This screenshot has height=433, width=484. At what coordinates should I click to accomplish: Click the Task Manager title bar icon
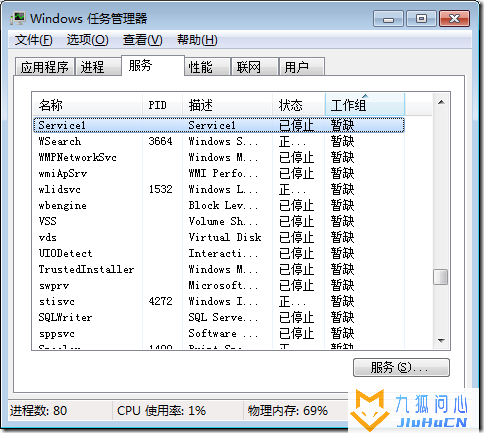pos(17,18)
